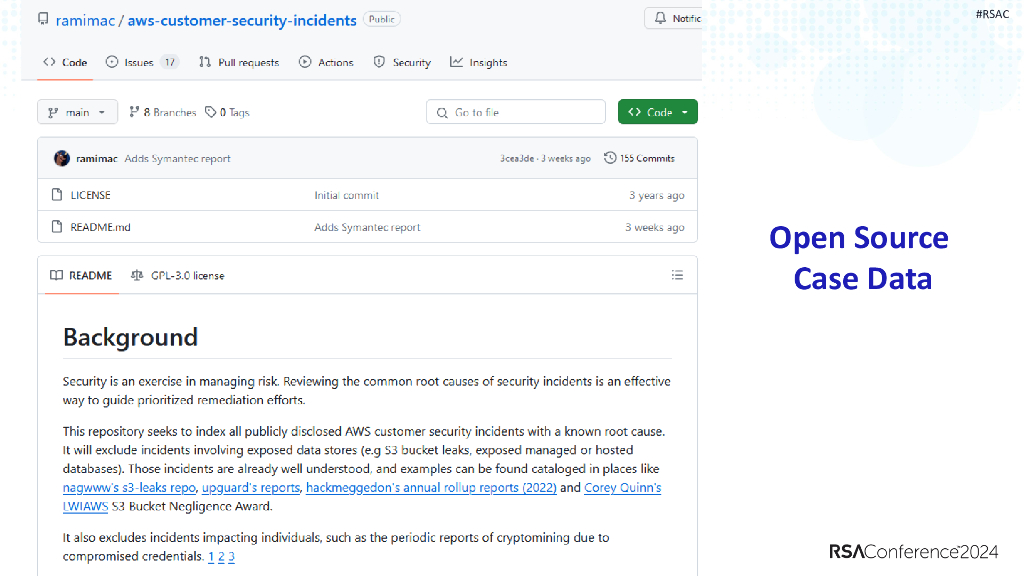This screenshot has height=576, width=1024.
Task: Open the ramimac owner link
Action: [85, 20]
